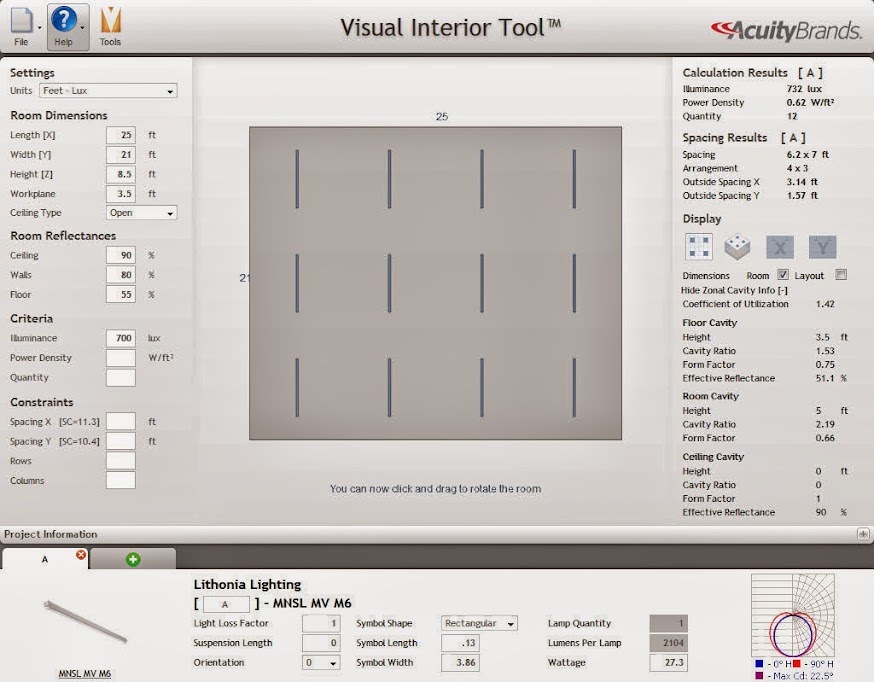Click the MNSL MV M6 link under thumbnail
This screenshot has width=874, height=682.
85,674
